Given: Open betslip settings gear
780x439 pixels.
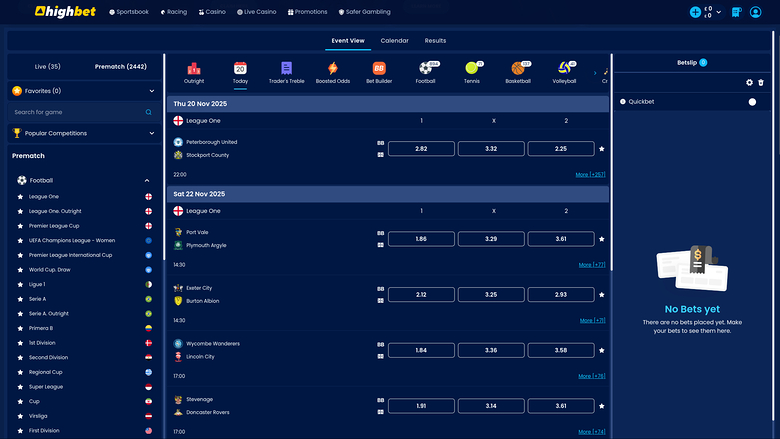Looking at the screenshot, I should click(x=749, y=82).
